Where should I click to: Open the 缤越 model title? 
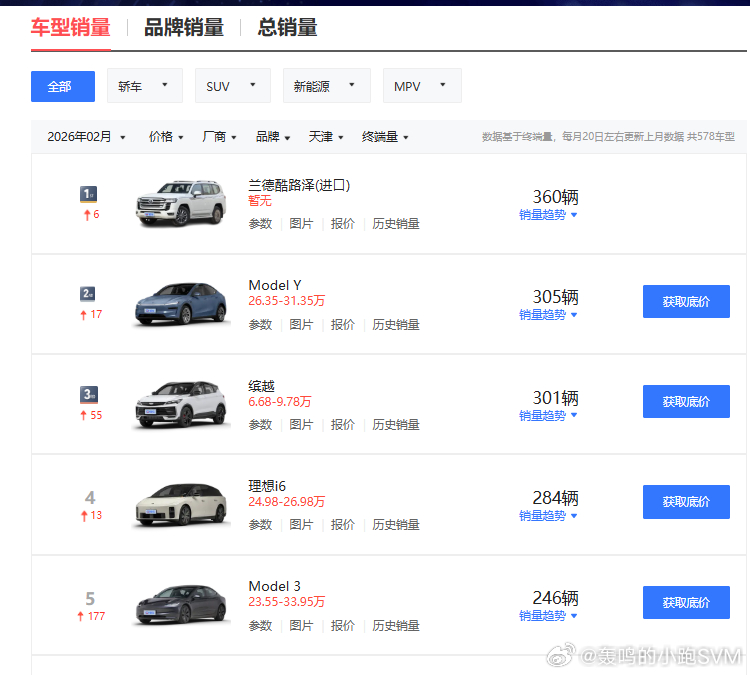point(261,386)
